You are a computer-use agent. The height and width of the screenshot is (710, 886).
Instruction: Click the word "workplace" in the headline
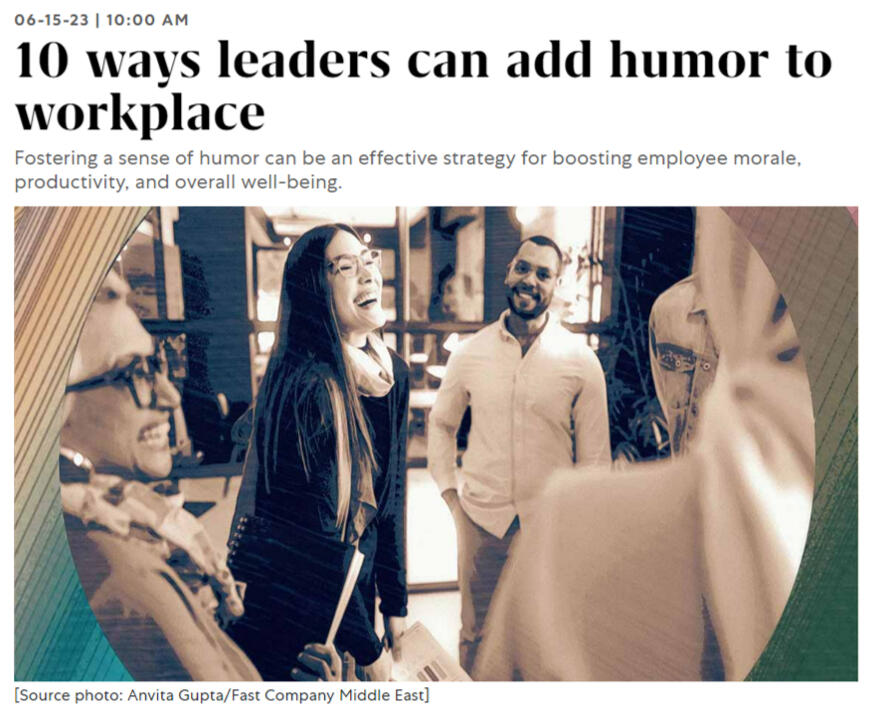(140, 115)
